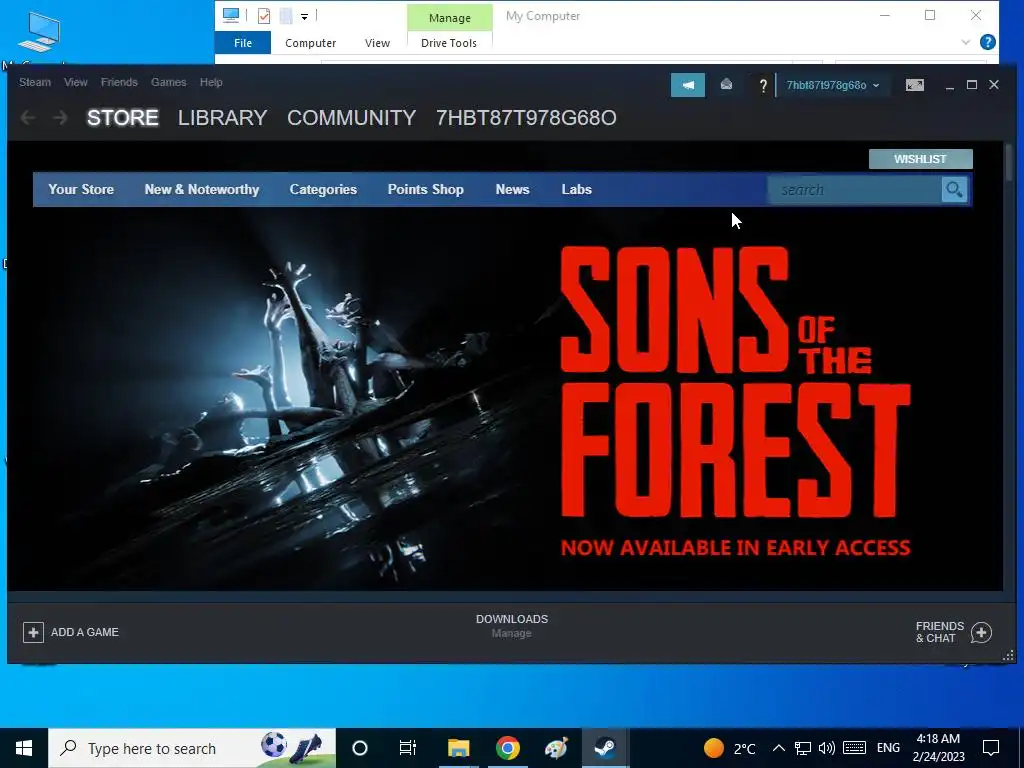The width and height of the screenshot is (1024, 768).
Task: Show hidden tray icons chevron
Action: [x=778, y=748]
